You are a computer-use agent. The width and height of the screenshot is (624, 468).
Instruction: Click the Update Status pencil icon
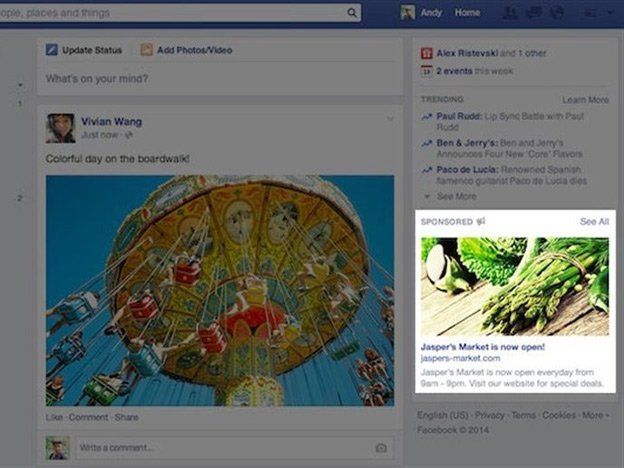tap(52, 50)
